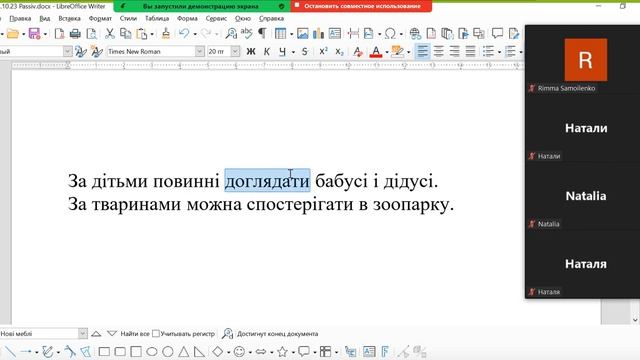Insert a text box from the toolbar
Screen dimensions: 640x360
tap(335, 33)
